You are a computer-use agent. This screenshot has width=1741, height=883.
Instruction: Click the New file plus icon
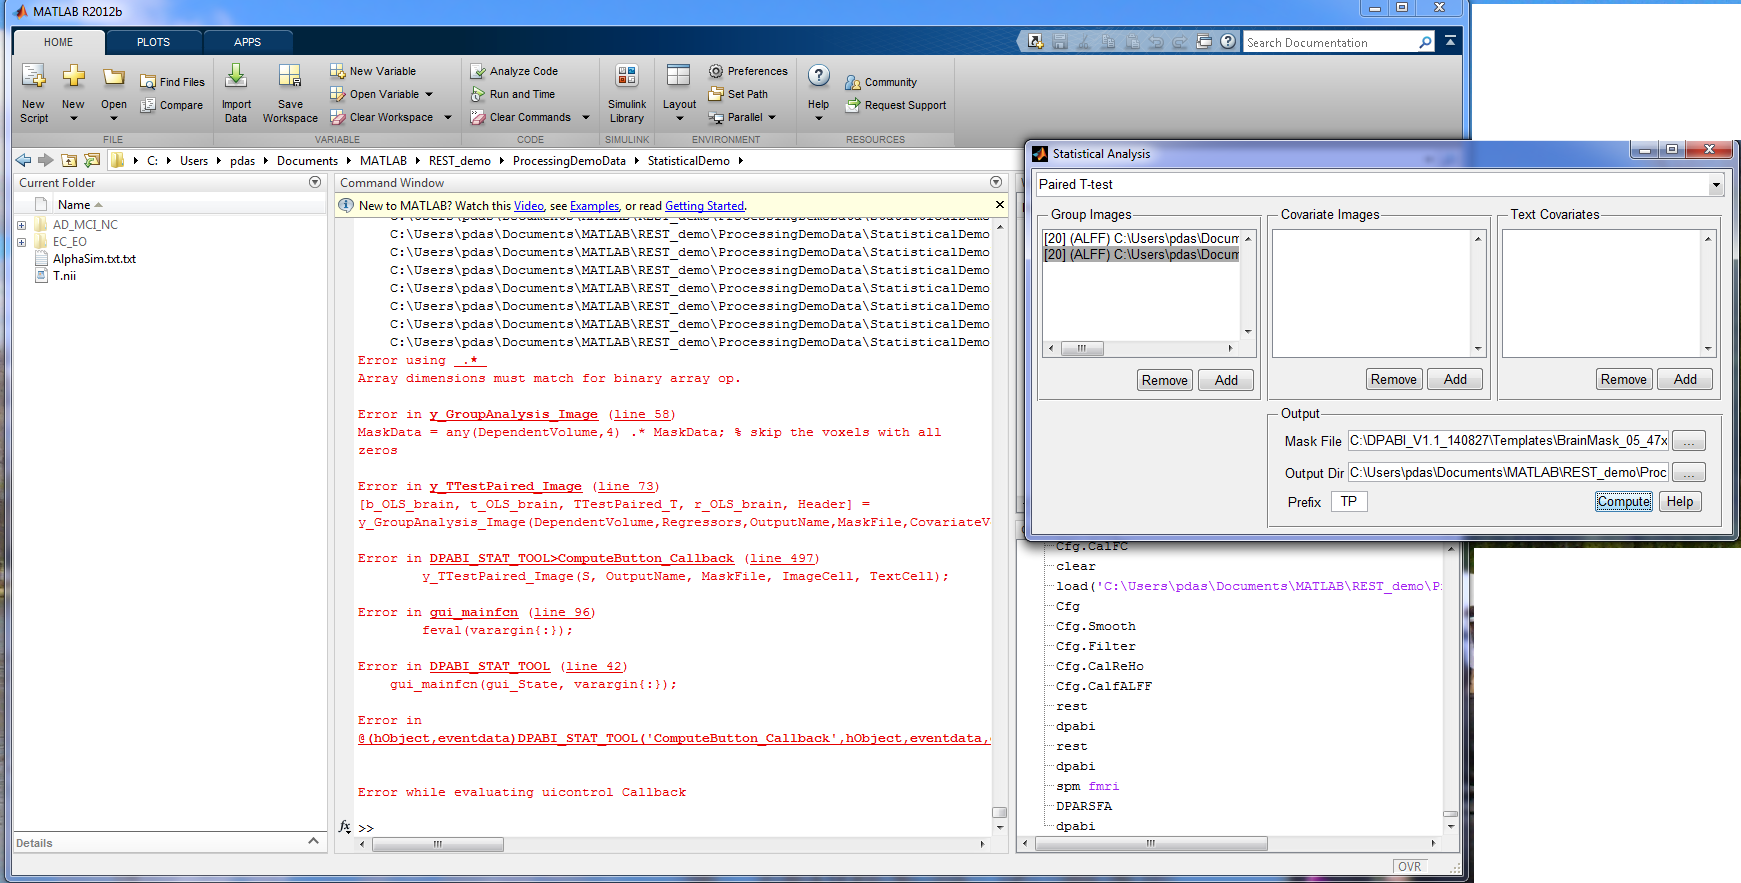pyautogui.click(x=73, y=76)
